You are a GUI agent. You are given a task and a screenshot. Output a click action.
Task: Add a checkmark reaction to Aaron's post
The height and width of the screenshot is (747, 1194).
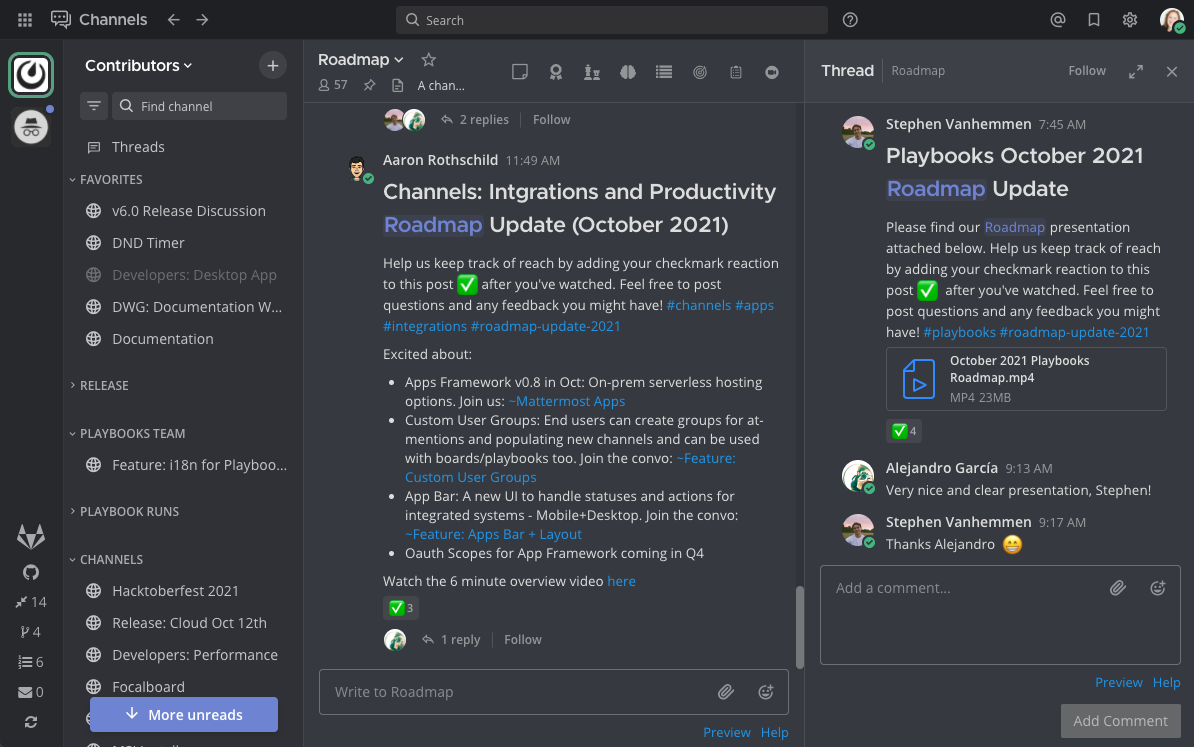tap(401, 607)
